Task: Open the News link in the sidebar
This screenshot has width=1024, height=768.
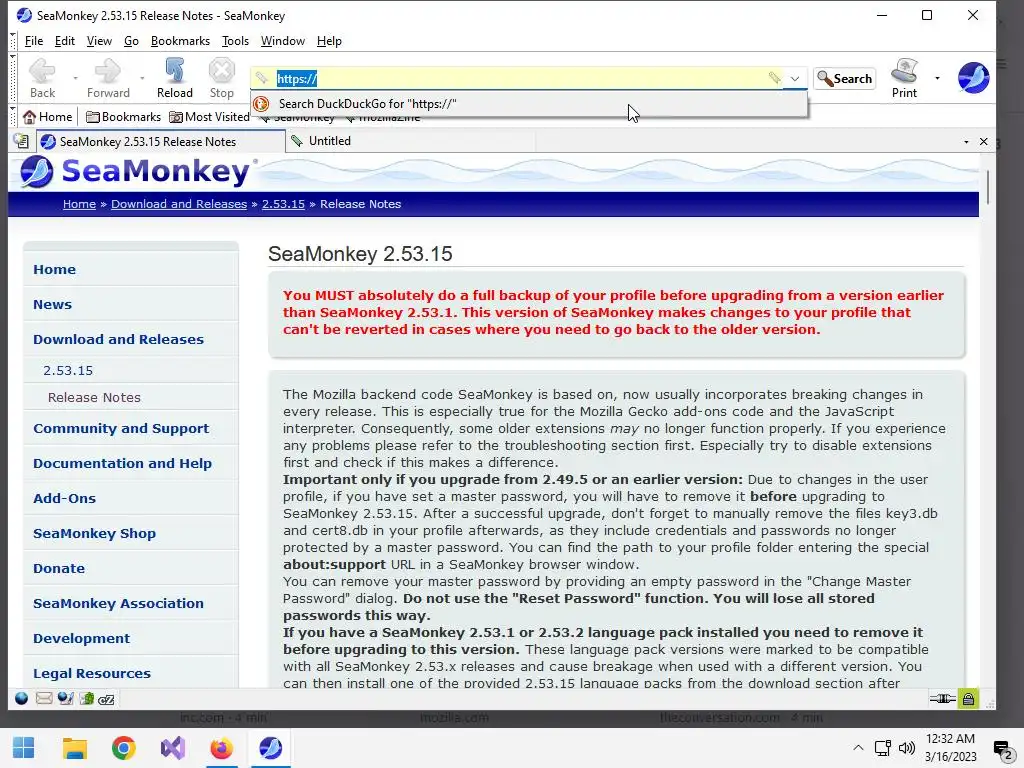Action: click(52, 304)
